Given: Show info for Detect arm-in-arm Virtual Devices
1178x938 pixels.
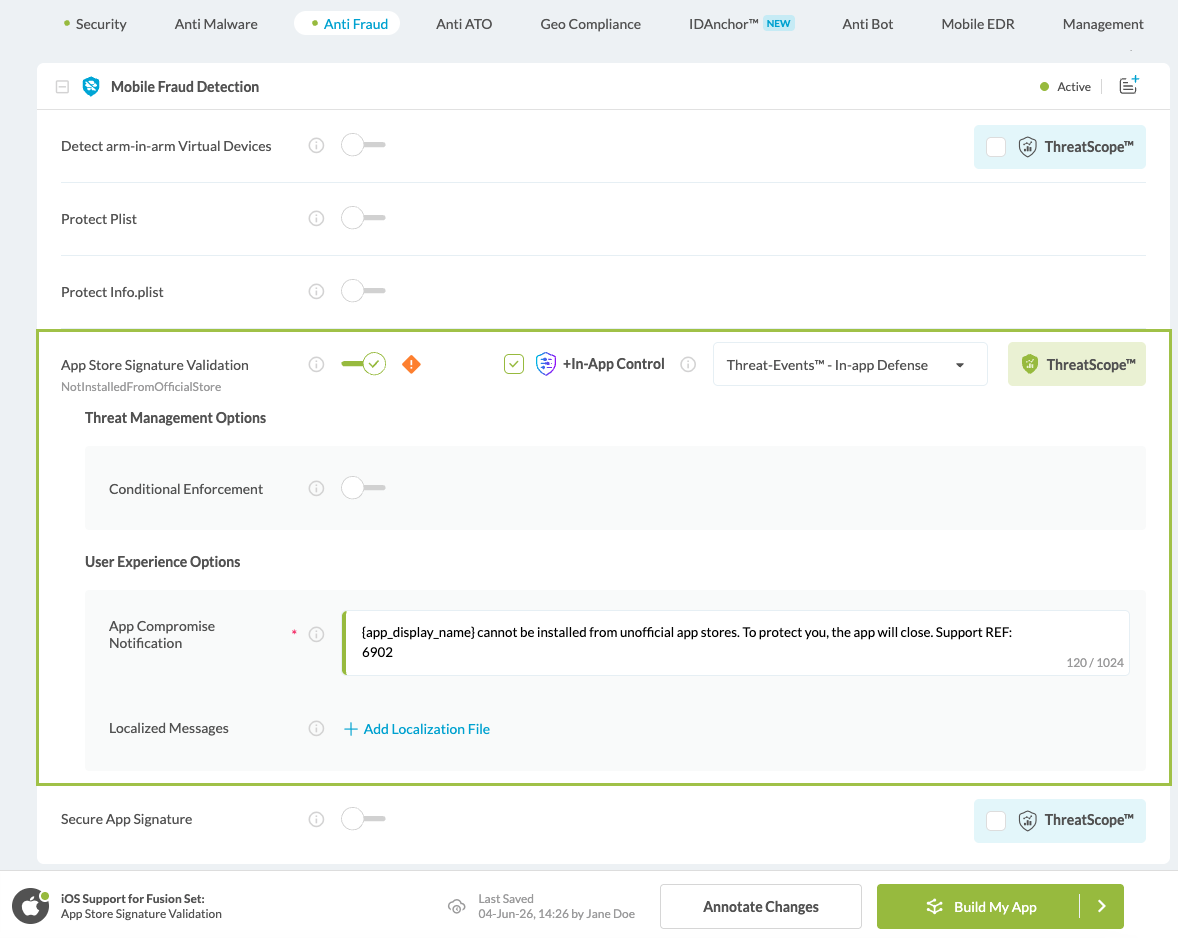Looking at the screenshot, I should coord(316,146).
